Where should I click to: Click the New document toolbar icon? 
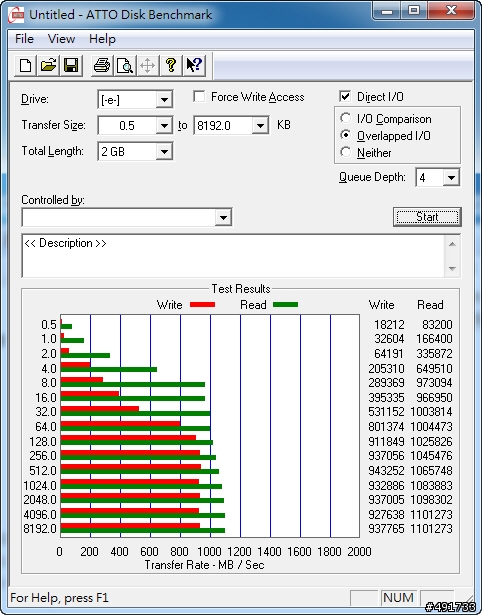[25, 65]
